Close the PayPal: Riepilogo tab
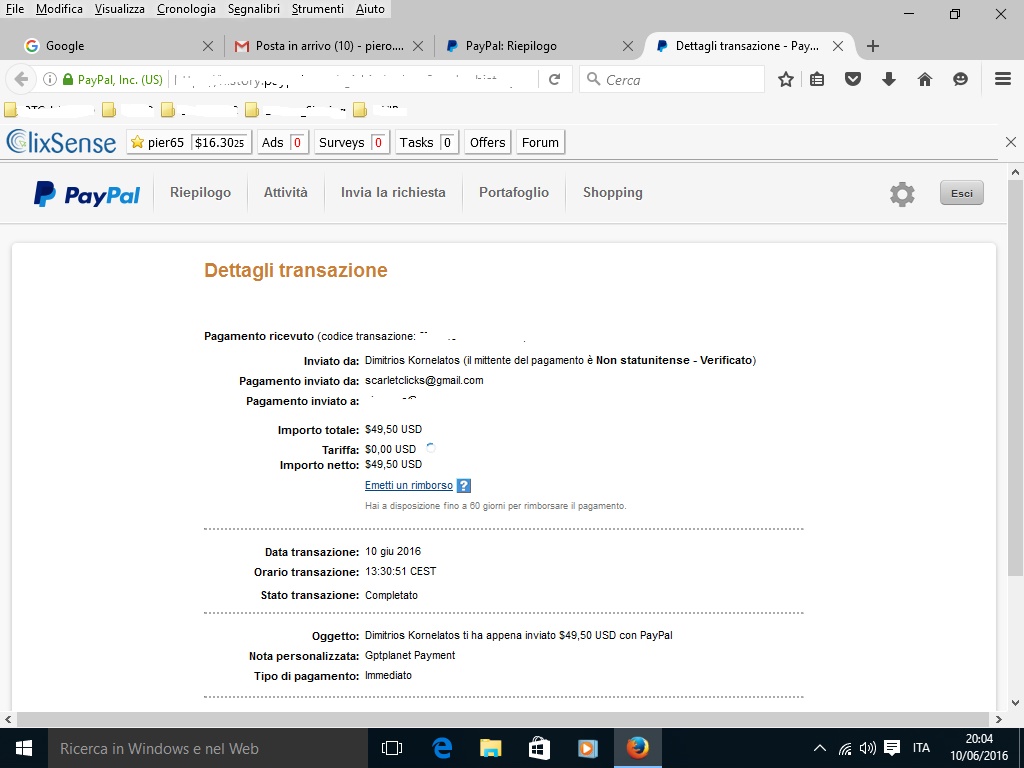The image size is (1024, 768). 628,46
